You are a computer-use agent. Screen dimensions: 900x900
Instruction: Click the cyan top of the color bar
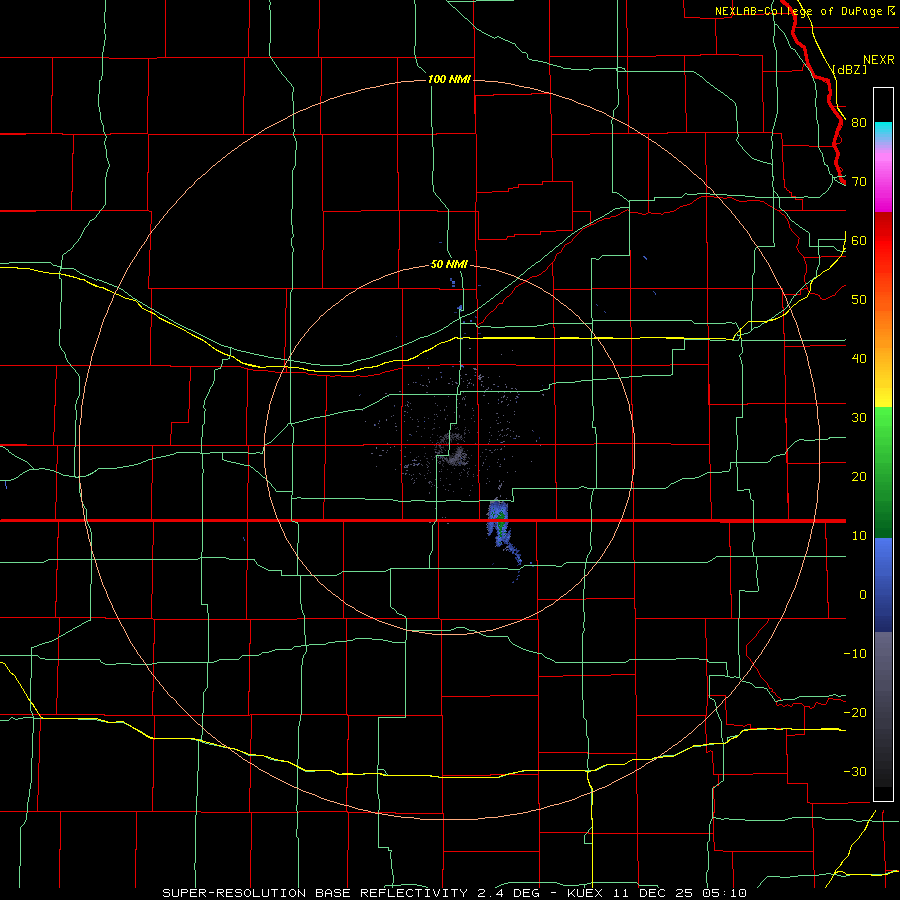tap(883, 131)
